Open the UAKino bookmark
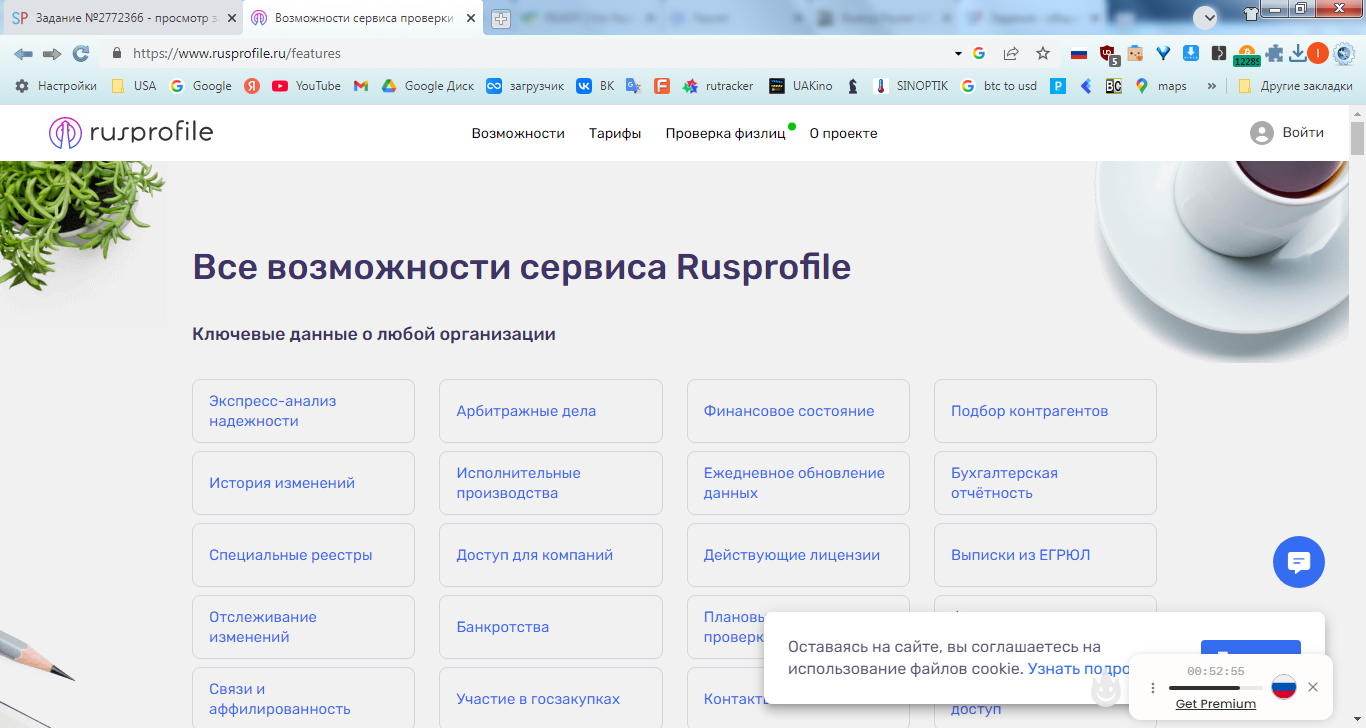 [x=801, y=86]
